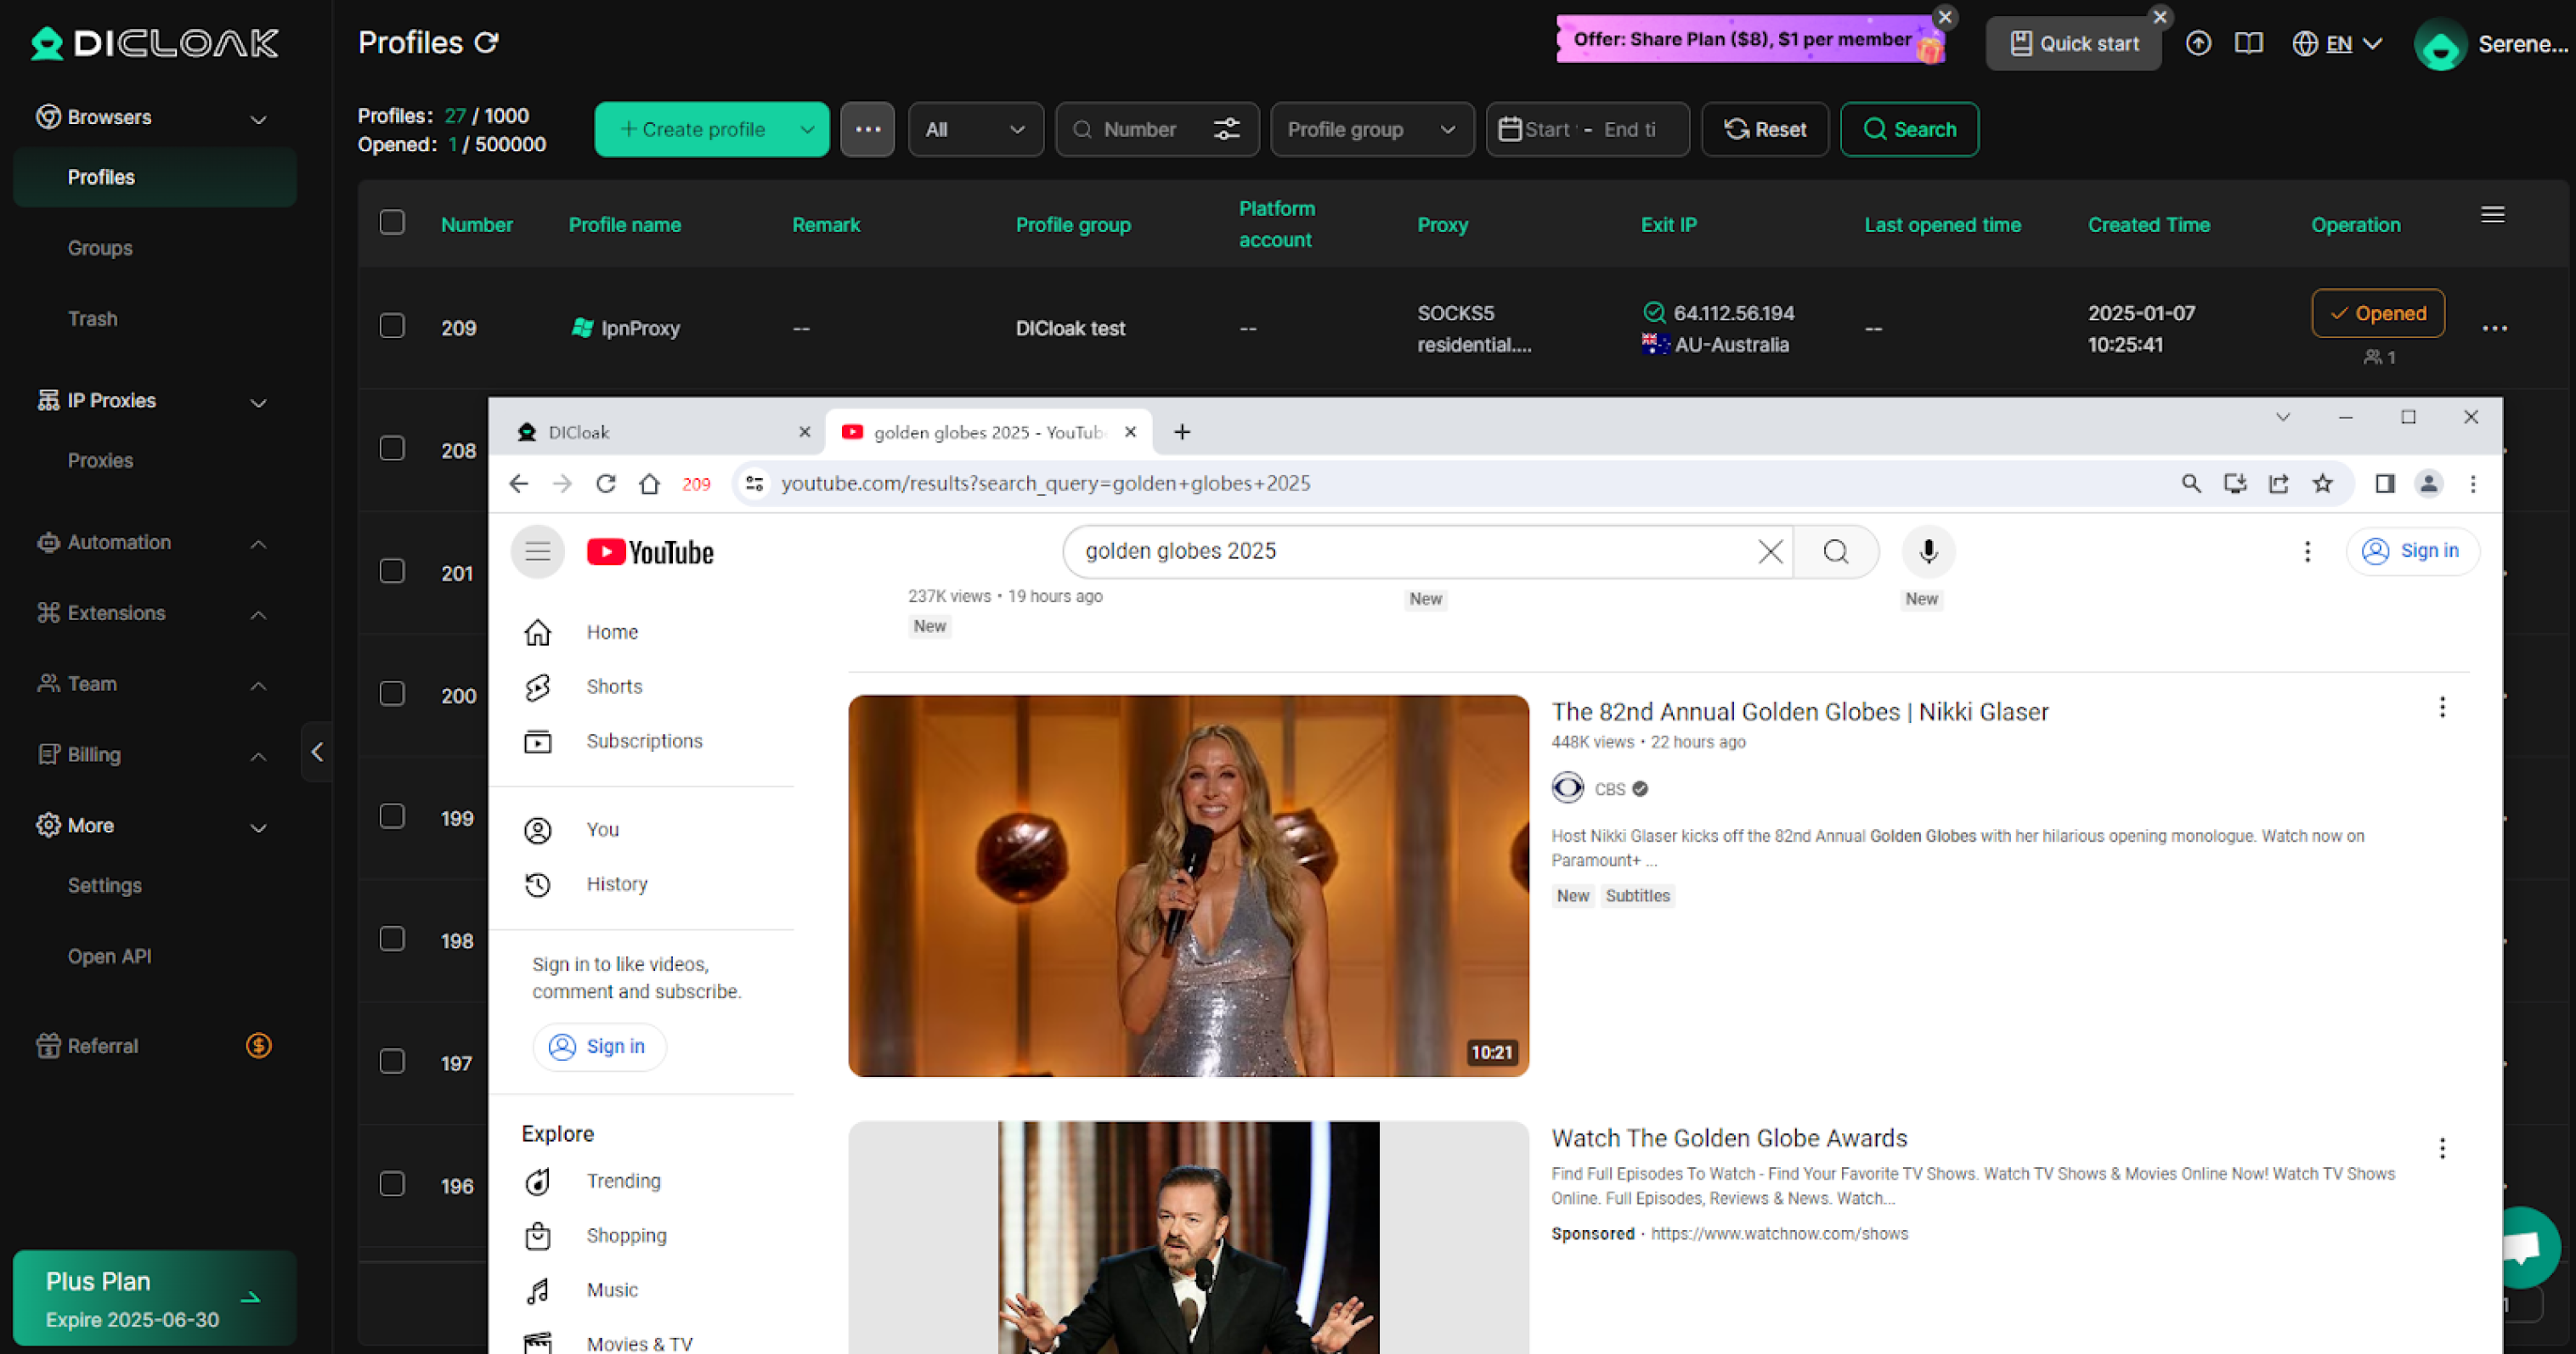Go to browser home page

[650, 484]
